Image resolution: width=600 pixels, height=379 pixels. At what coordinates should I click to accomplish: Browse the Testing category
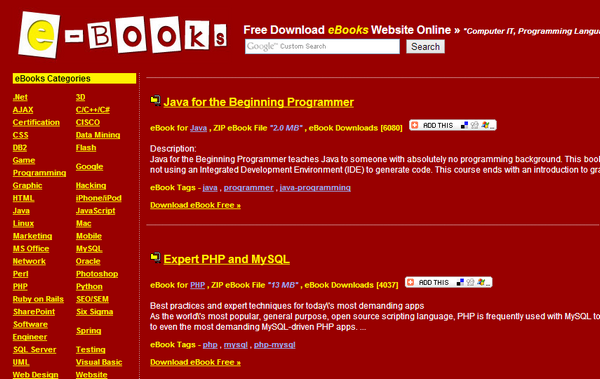click(x=90, y=350)
